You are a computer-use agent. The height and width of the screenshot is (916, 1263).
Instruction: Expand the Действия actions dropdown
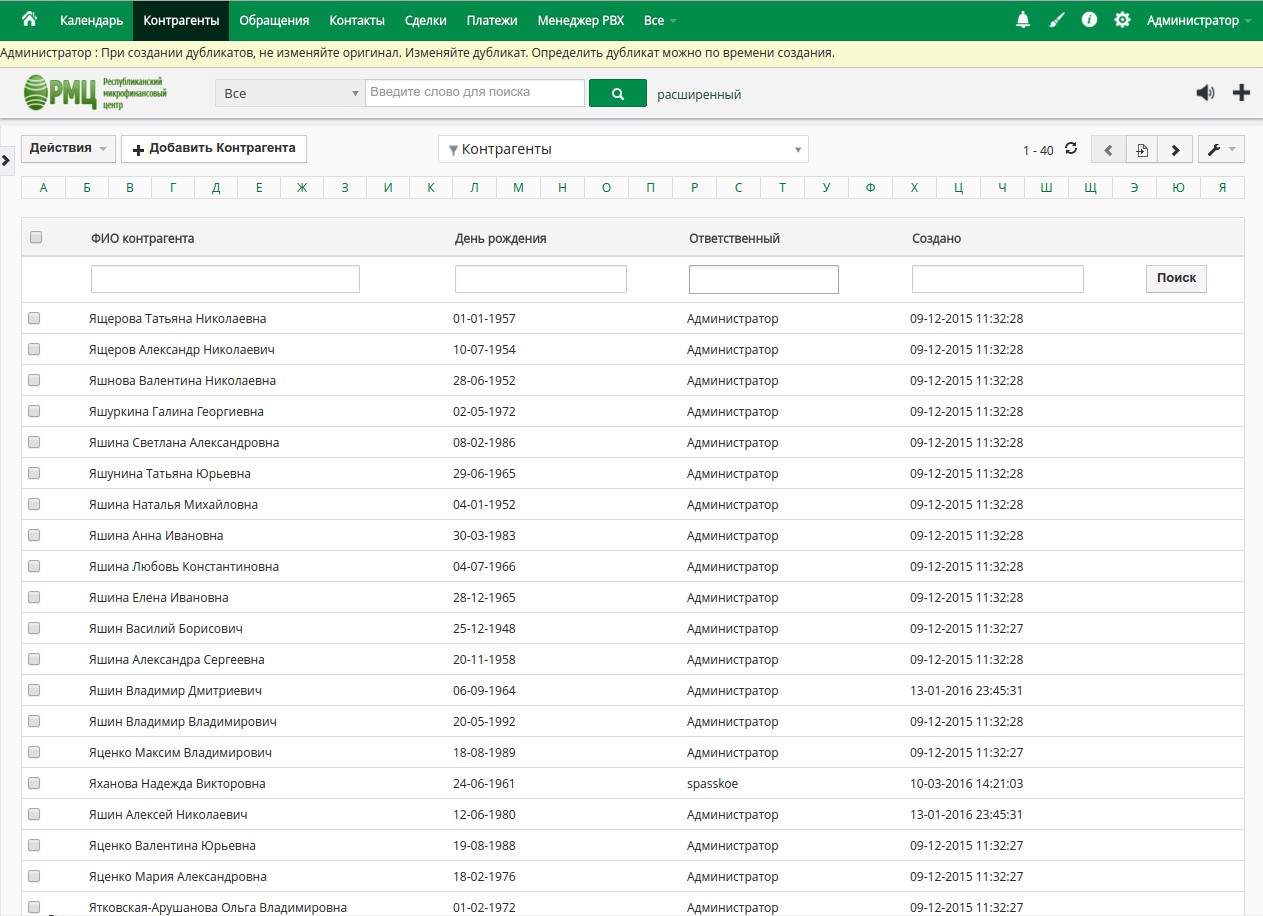68,148
